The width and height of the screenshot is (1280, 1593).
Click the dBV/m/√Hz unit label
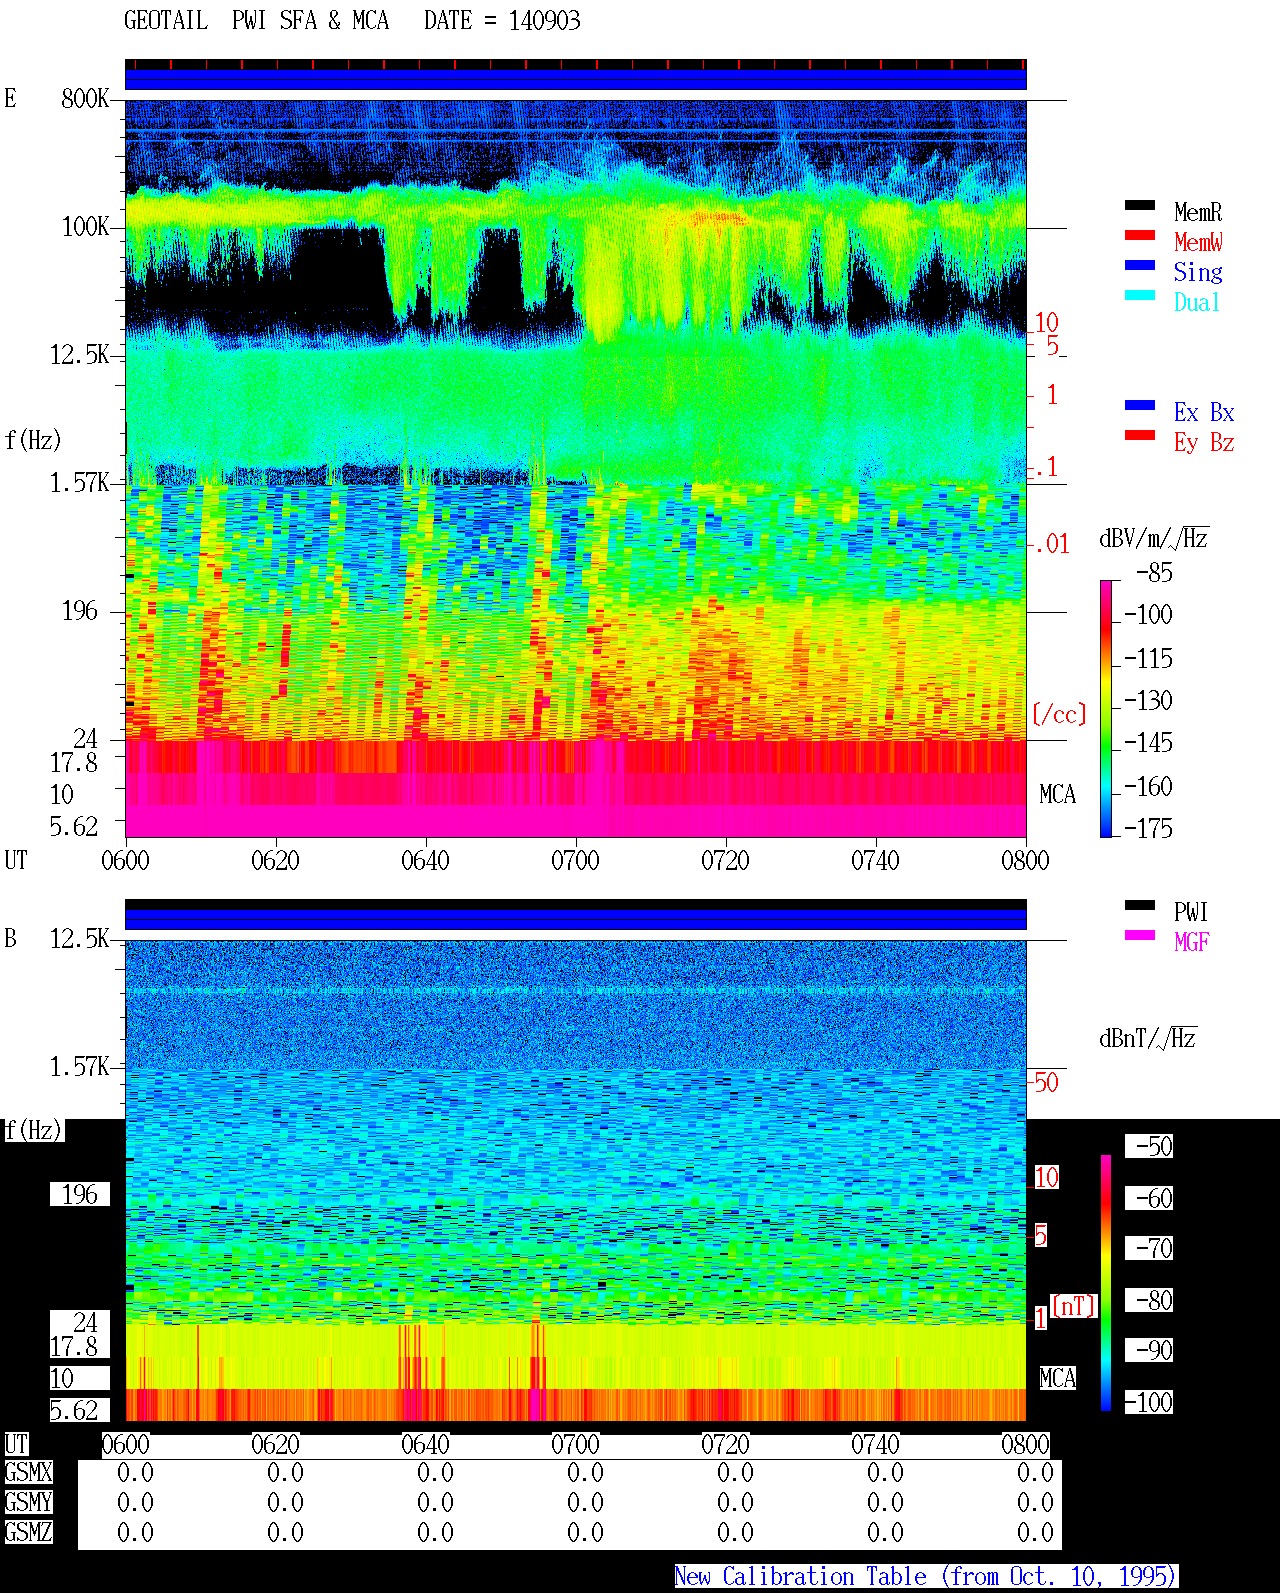(1154, 539)
